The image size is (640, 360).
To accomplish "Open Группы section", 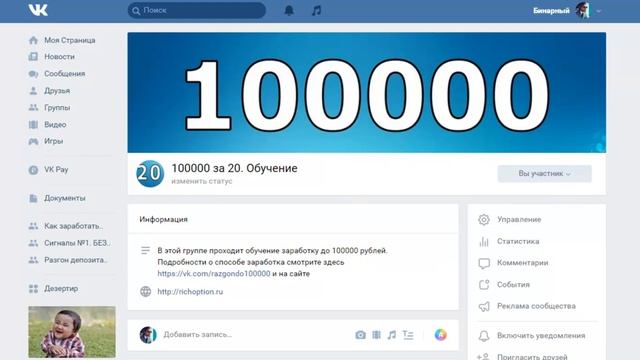I will 57,107.
